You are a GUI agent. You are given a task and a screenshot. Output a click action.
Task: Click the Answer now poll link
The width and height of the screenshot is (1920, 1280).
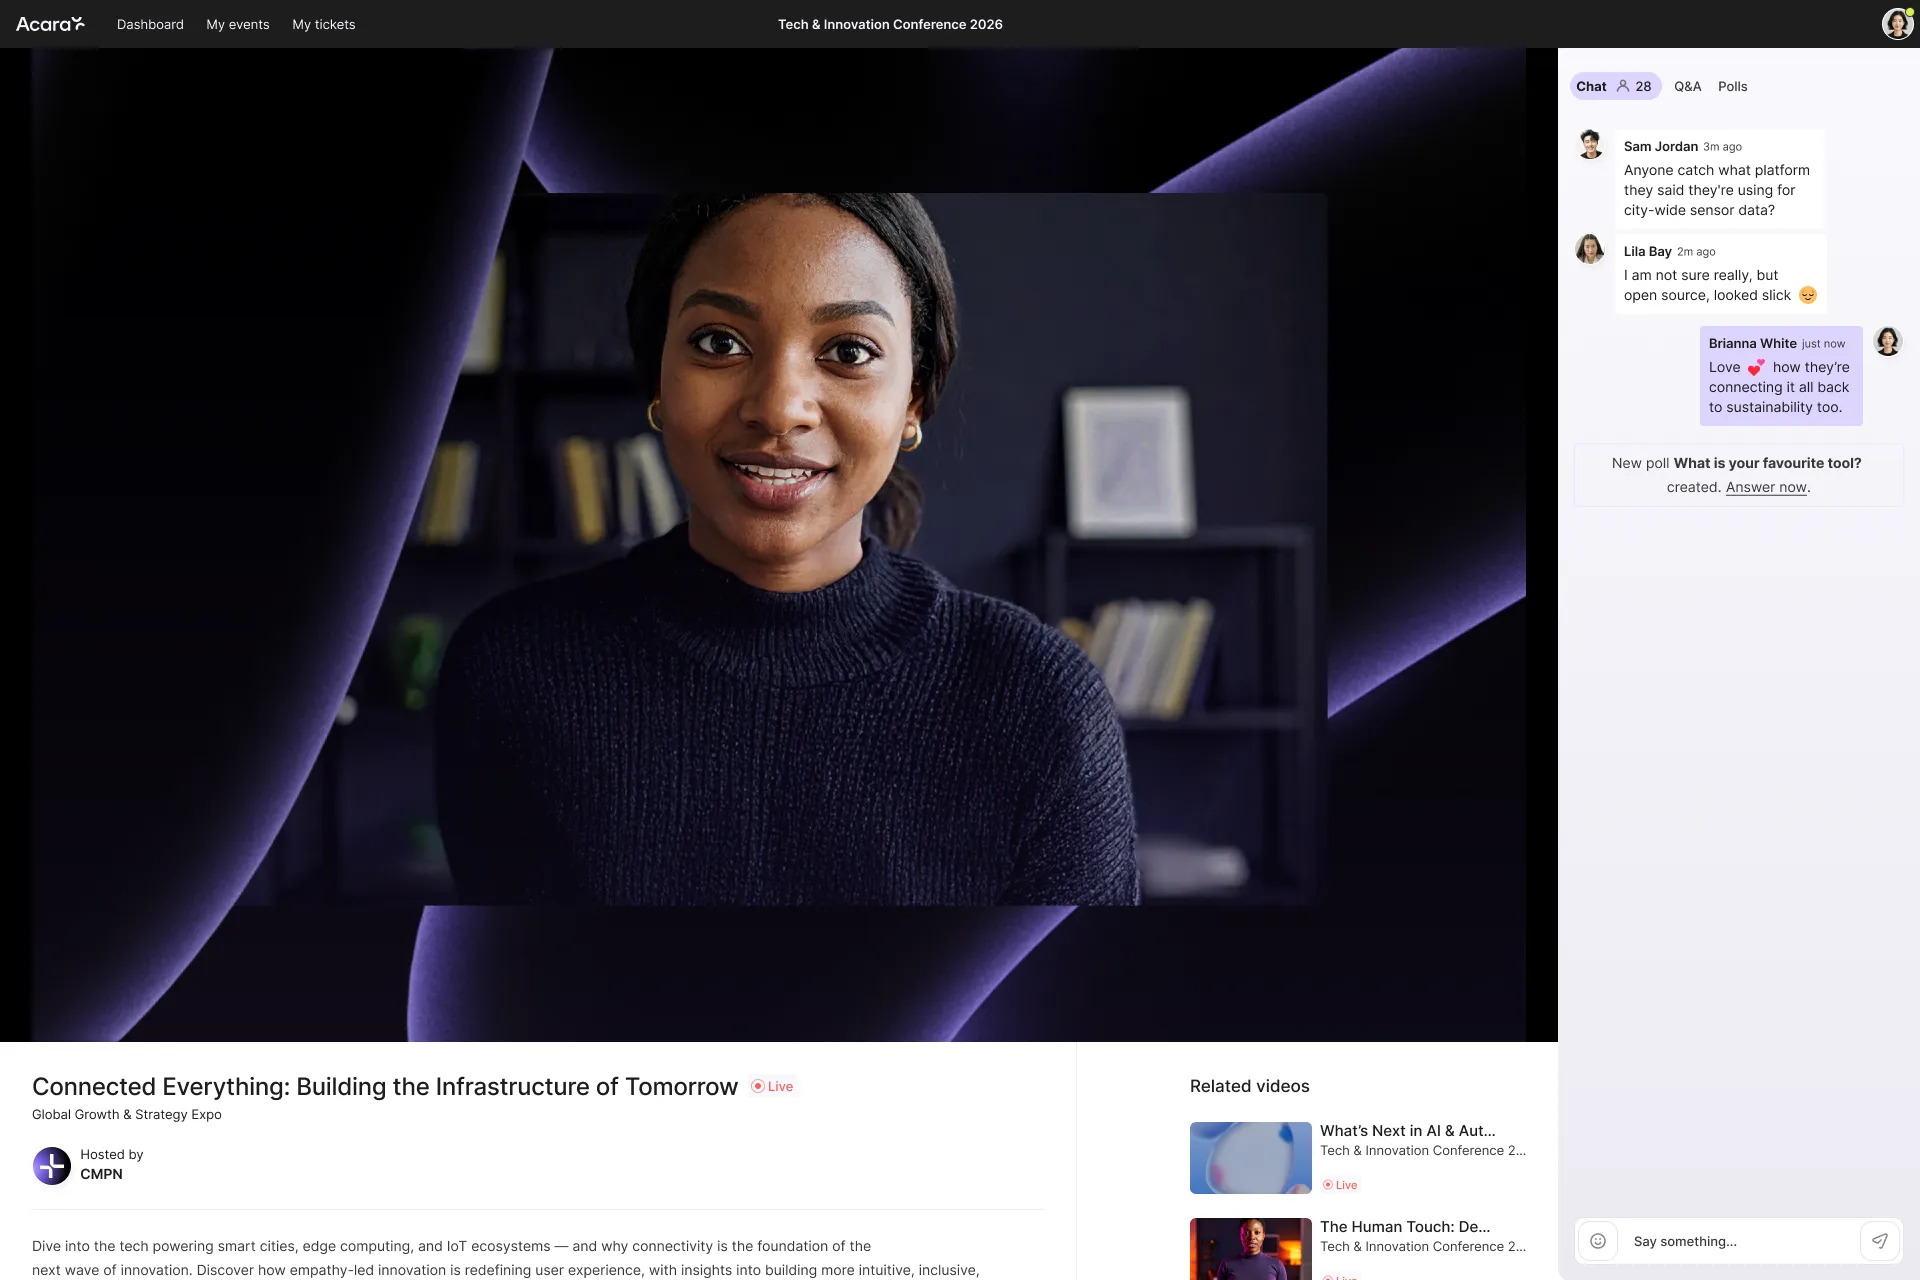(x=1766, y=487)
